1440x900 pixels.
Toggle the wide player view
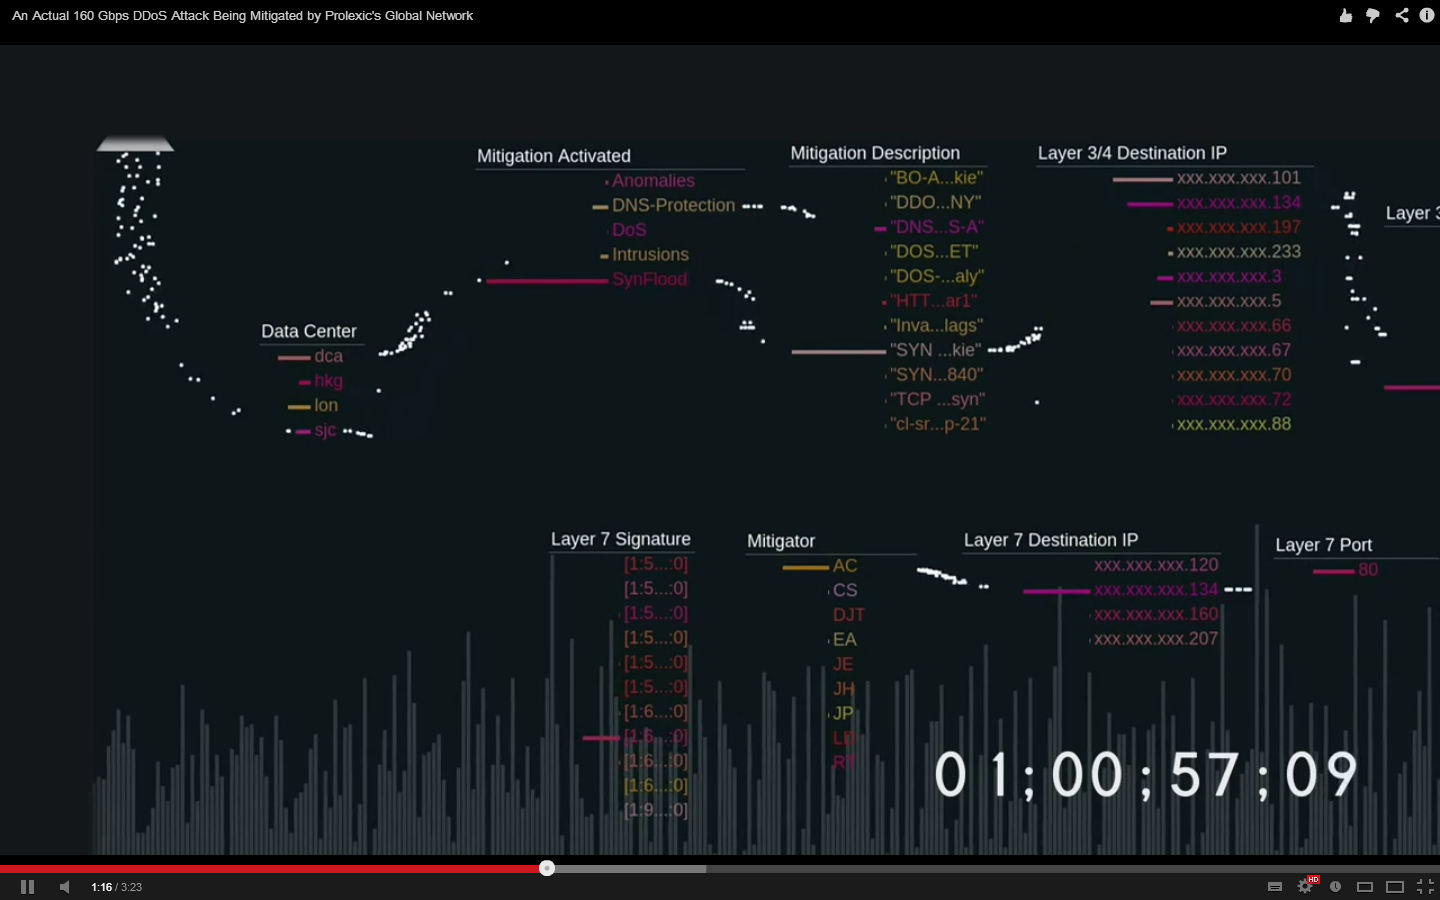coord(1395,886)
